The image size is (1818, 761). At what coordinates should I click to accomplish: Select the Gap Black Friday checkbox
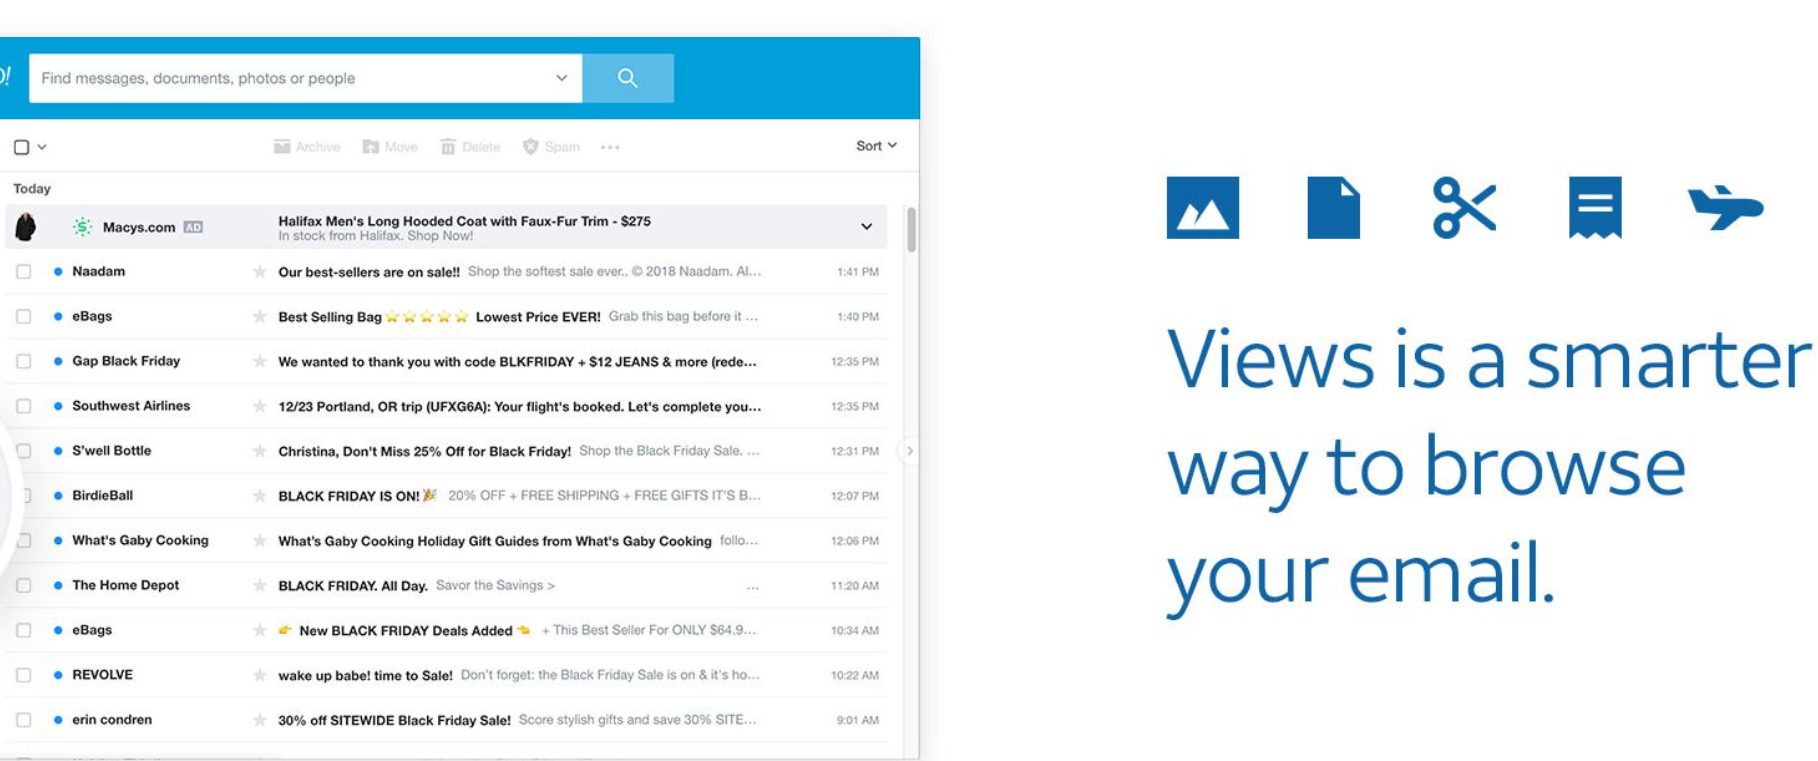[23, 361]
